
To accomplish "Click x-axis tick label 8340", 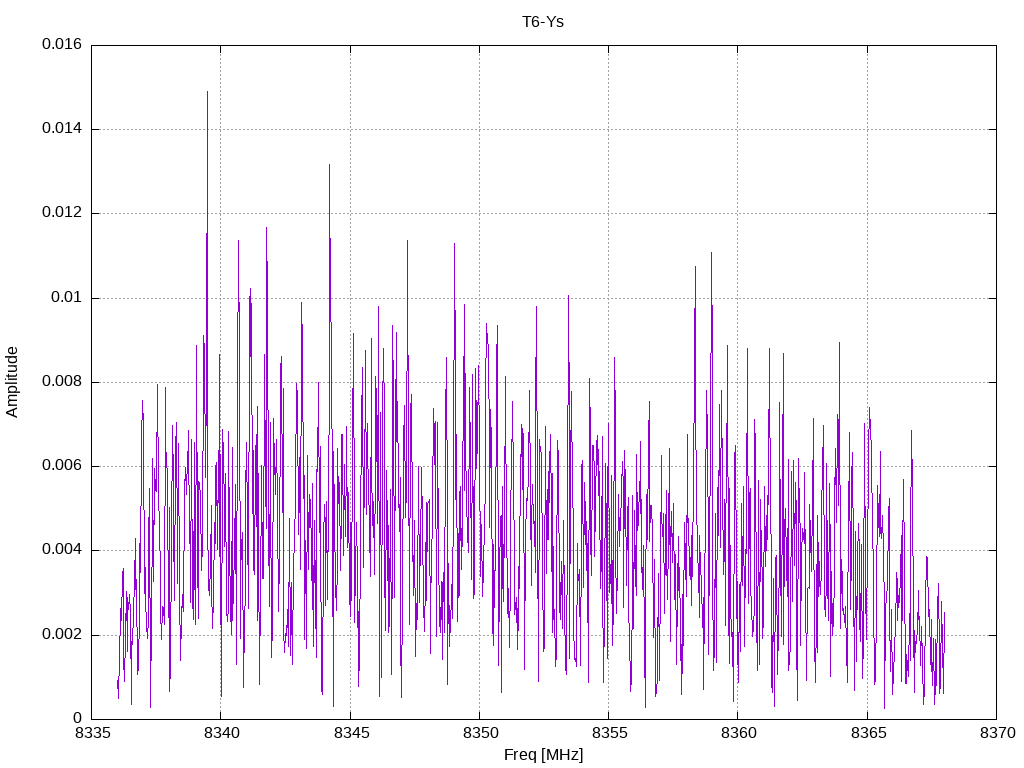I will pyautogui.click(x=221, y=733).
